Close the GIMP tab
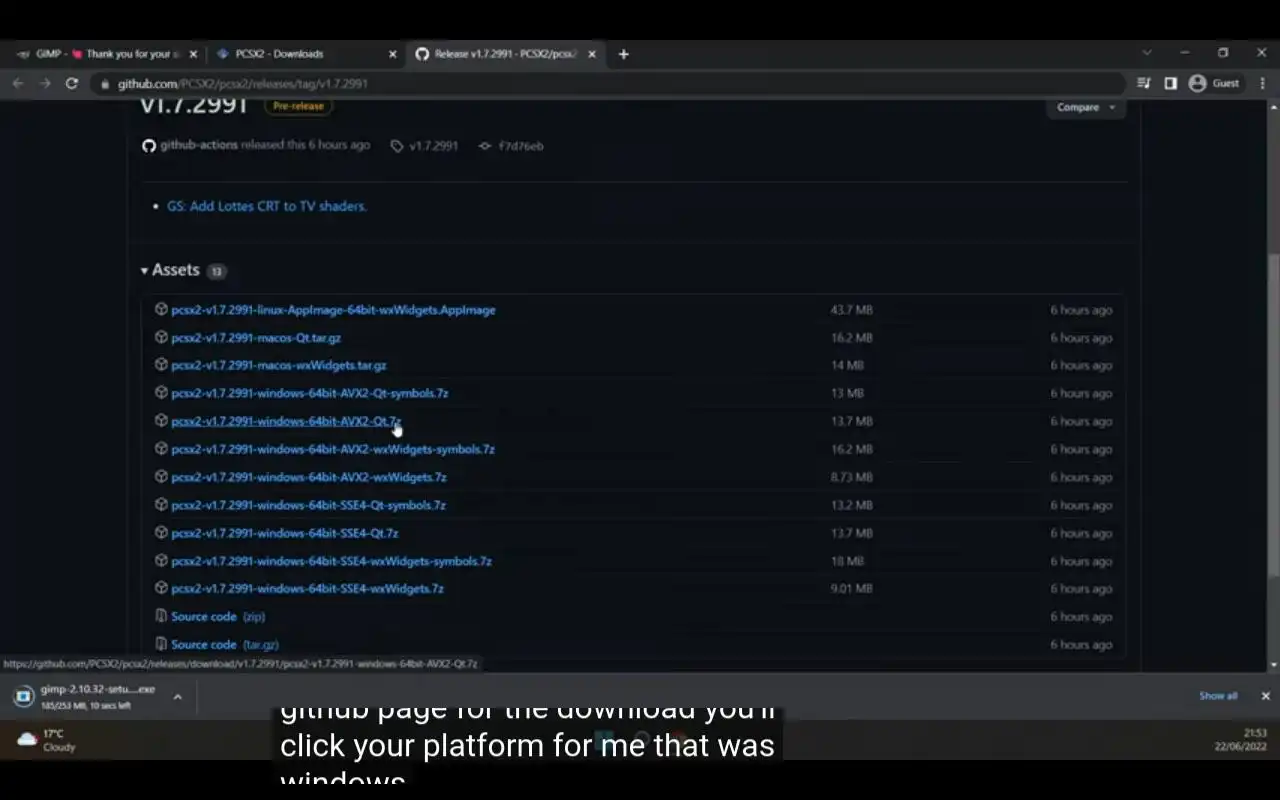Screen dimensions: 1280x800 pyautogui.click(x=193, y=54)
